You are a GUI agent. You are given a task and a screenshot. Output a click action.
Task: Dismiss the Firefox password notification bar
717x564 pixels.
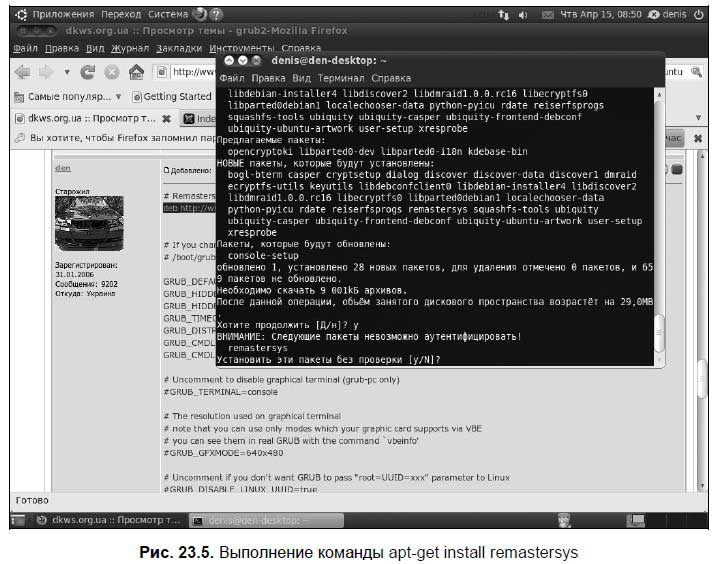[698, 138]
